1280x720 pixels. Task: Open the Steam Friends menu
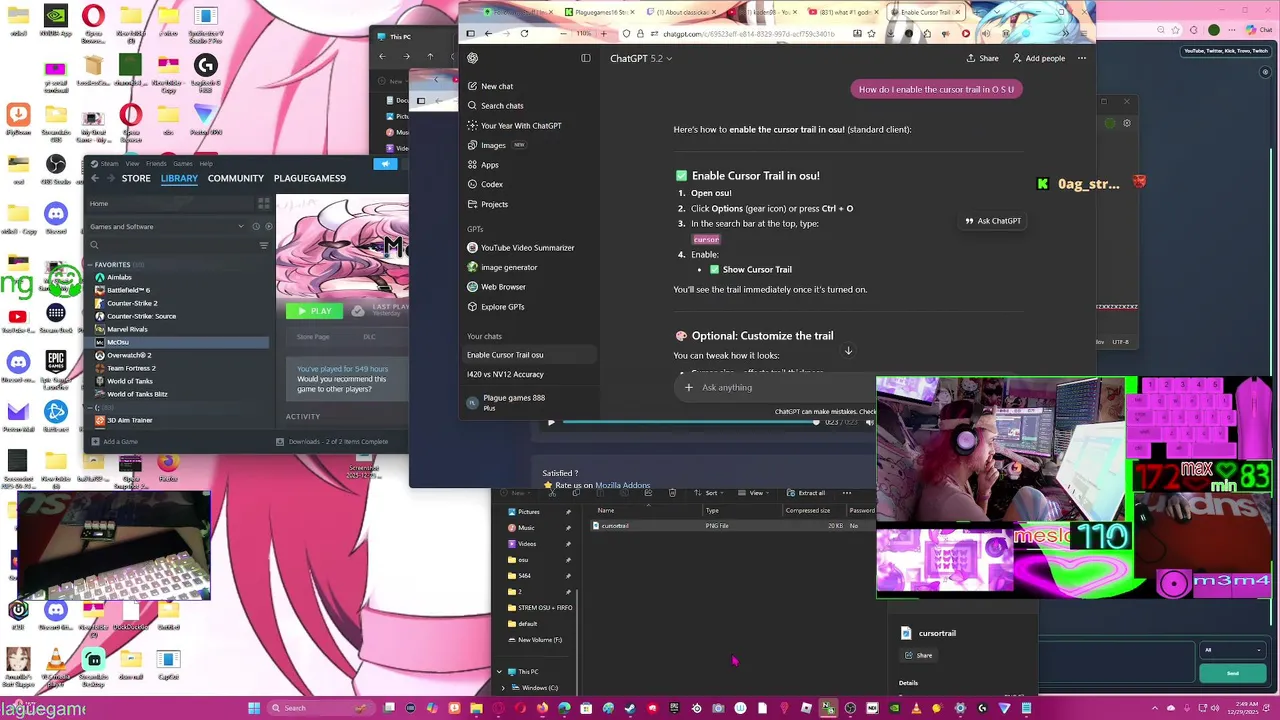point(156,163)
